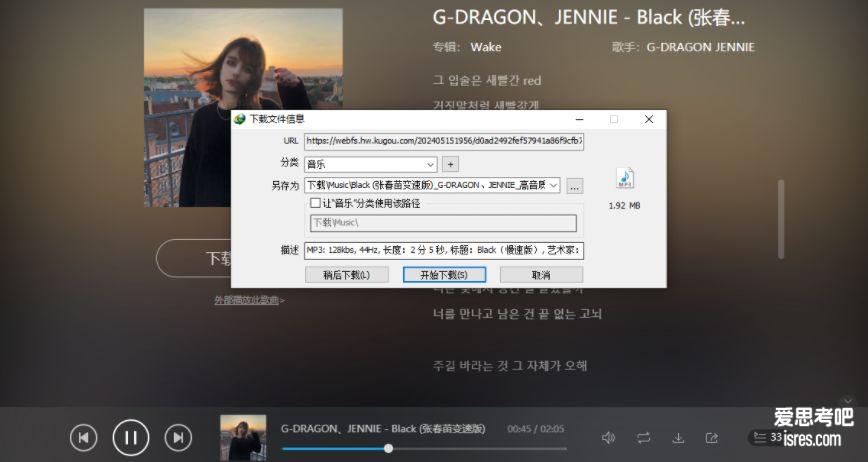Image resolution: width=868 pixels, height=462 pixels.
Task: Click artist name G-DRAGON JENNIE
Action: pos(700,47)
